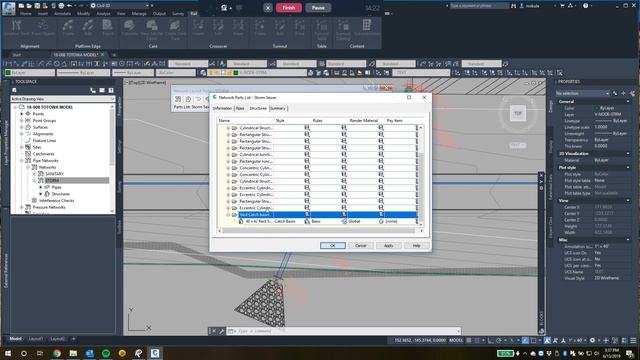
Task: Open the Active Drawing View dropdown
Action: [x=63, y=99]
